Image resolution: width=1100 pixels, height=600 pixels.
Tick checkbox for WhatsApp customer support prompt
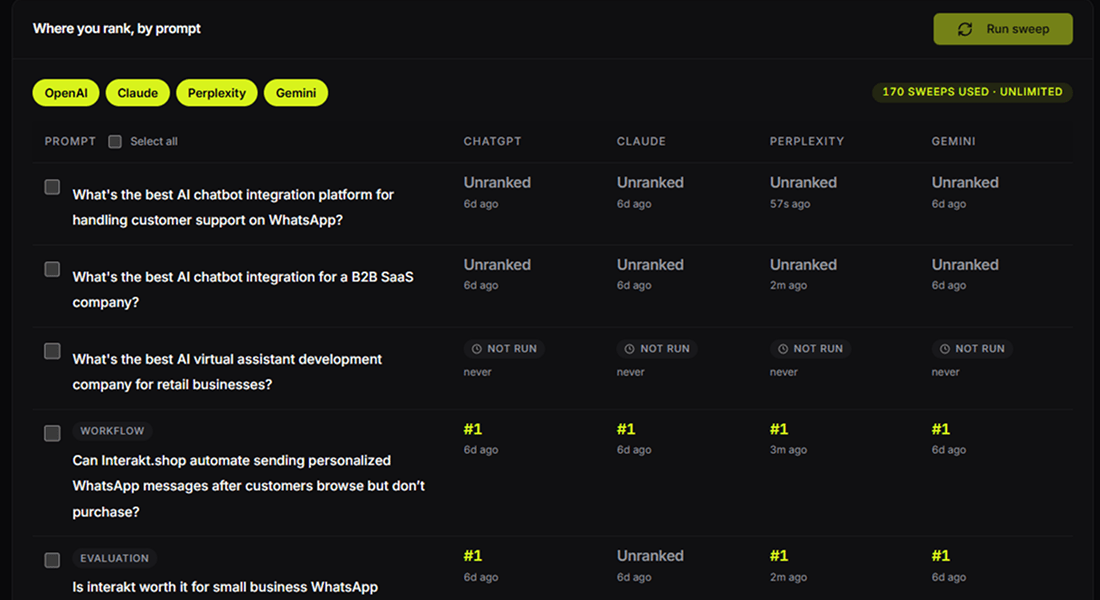[52, 187]
